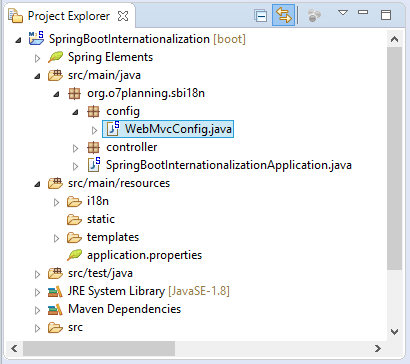Click the SpringBootInternationalization project icon
This screenshot has height=364, width=410.
click(36, 38)
